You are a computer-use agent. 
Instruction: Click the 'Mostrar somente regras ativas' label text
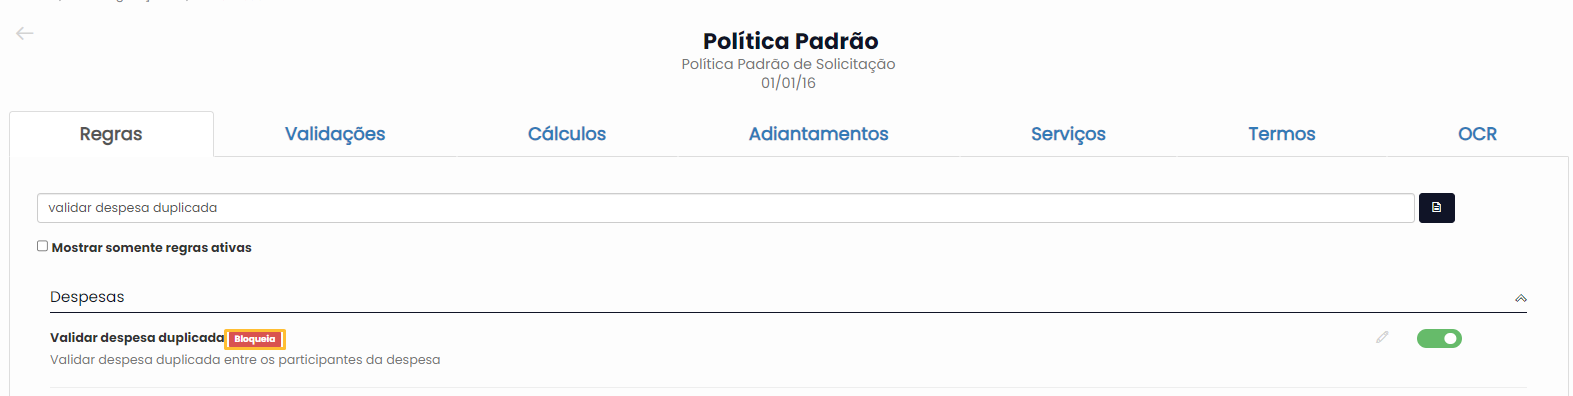pos(152,248)
